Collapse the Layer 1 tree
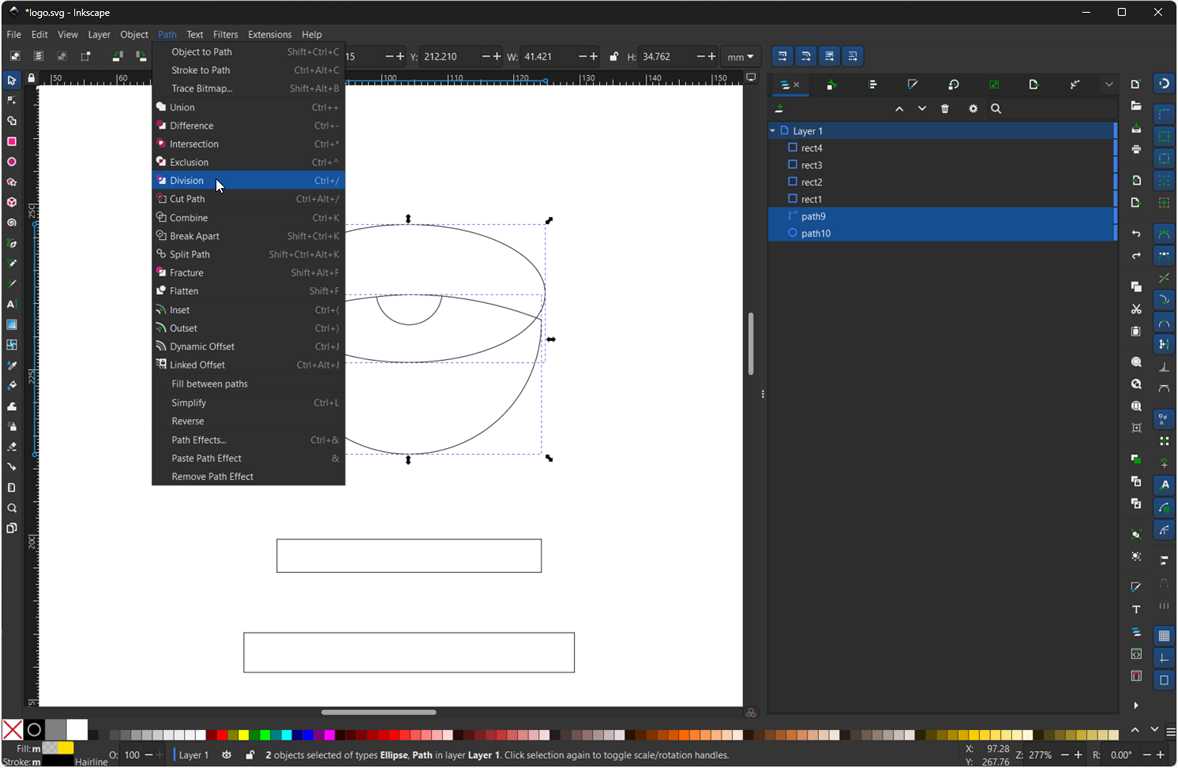The image size is (1178, 768). [772, 131]
